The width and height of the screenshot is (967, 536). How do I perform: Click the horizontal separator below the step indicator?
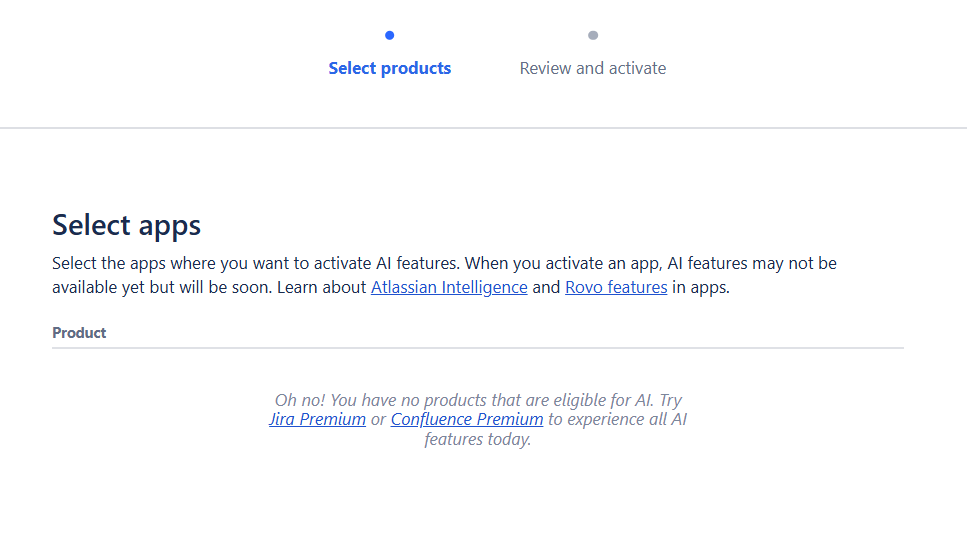(483, 128)
